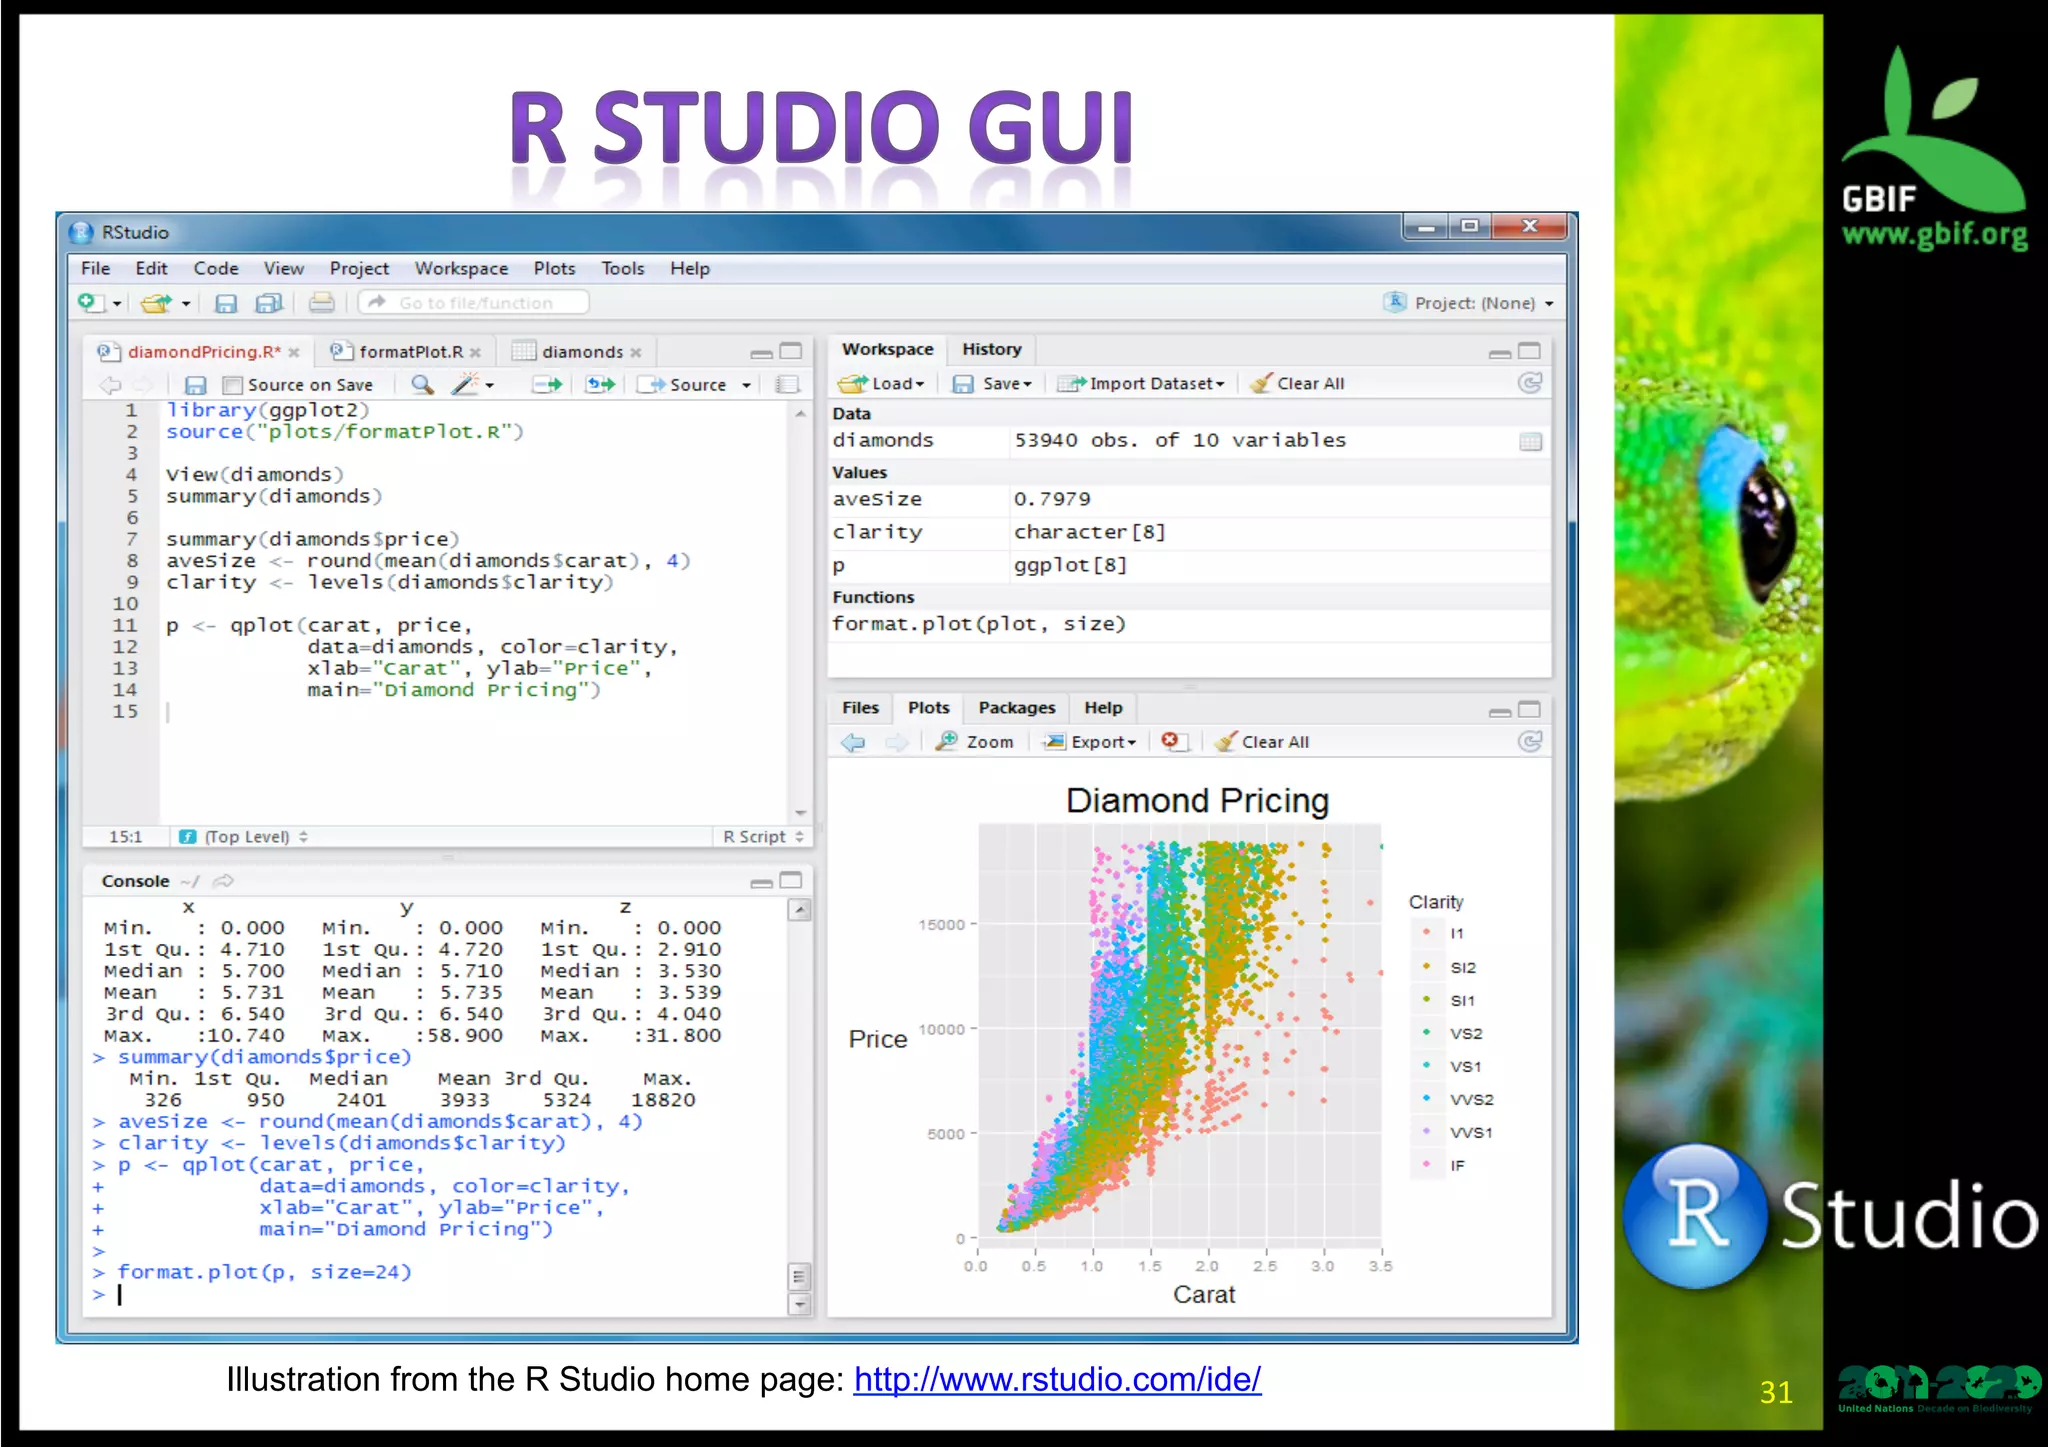Expand the recent files dropdown arrow
2048x1447 pixels.
tap(186, 303)
